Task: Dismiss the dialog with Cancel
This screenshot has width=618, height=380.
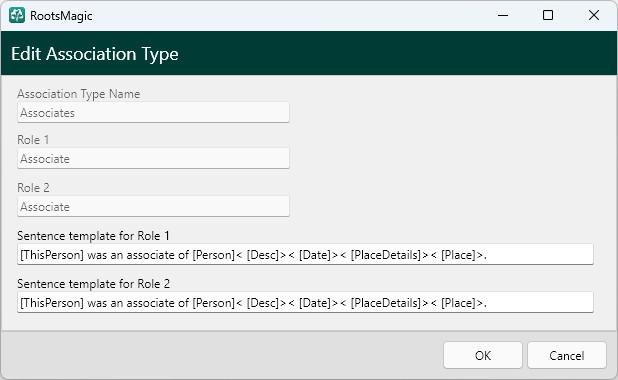Action: pyautogui.click(x=567, y=356)
